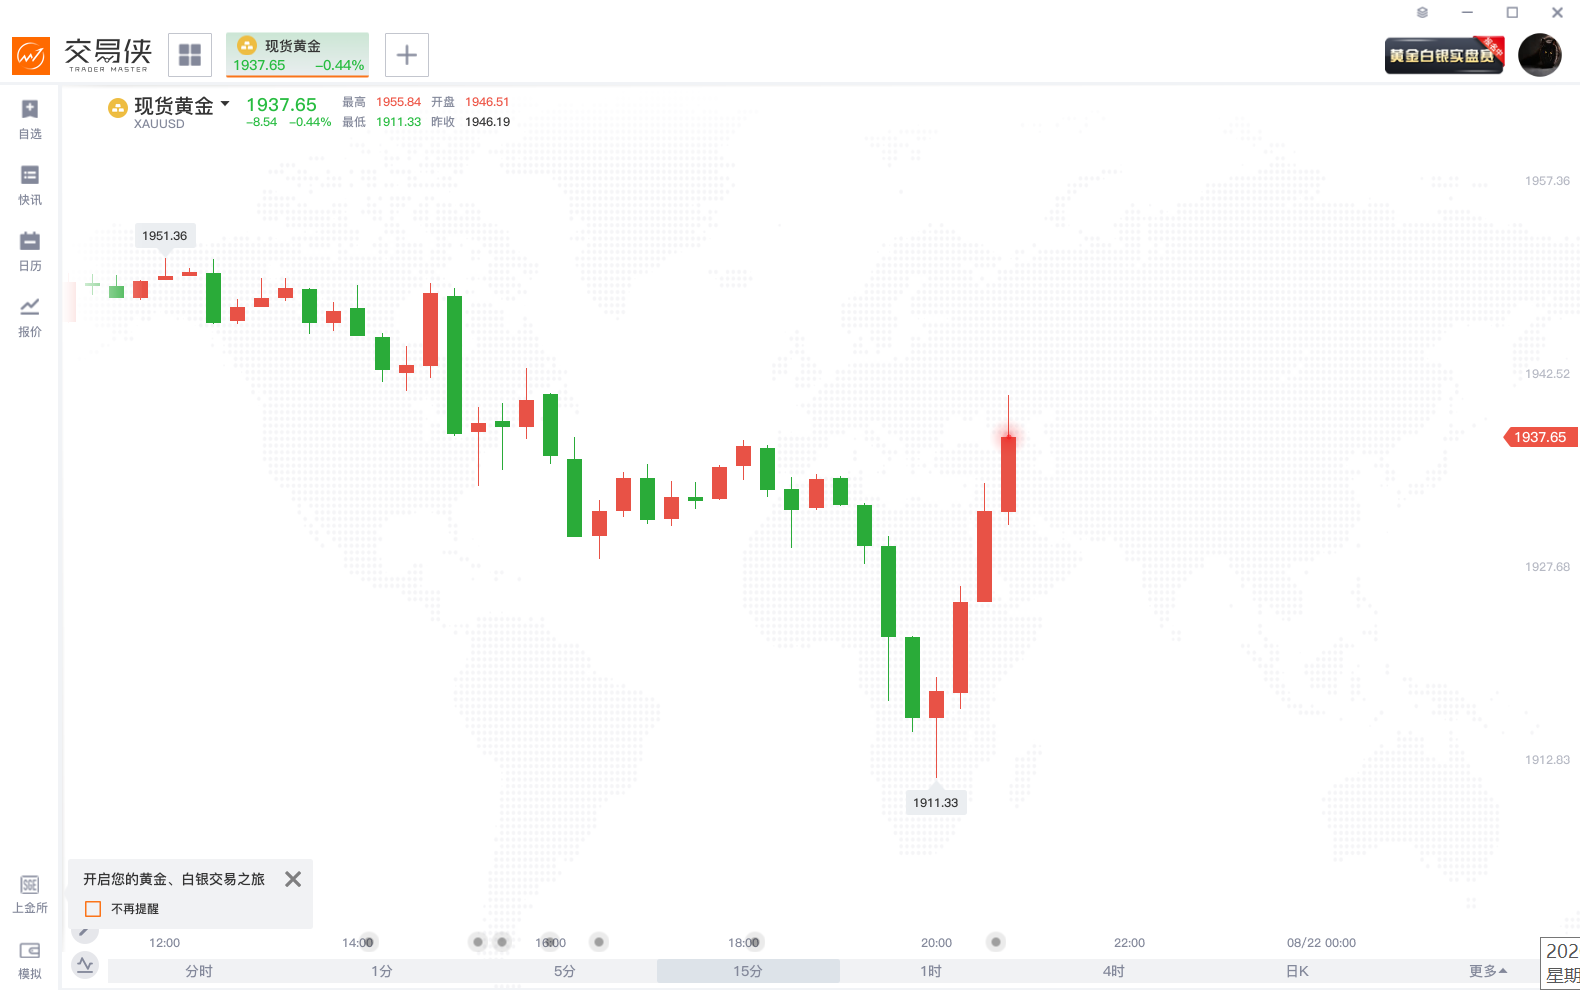This screenshot has height=990, width=1580.
Task: Switch to the 1时 timeframe tab
Action: pyautogui.click(x=931, y=971)
